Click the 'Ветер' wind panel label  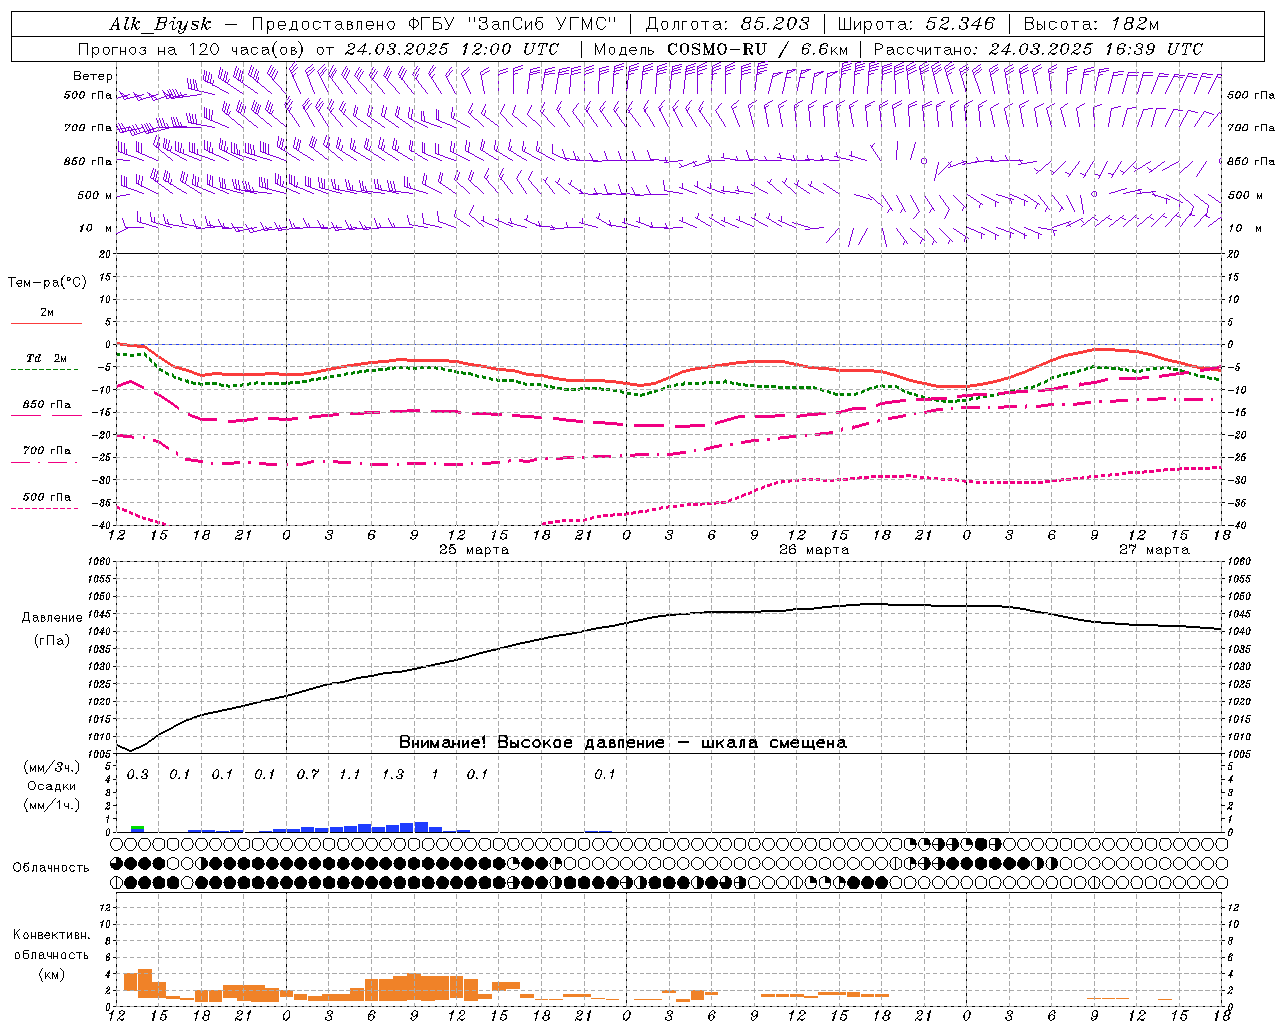(93, 76)
